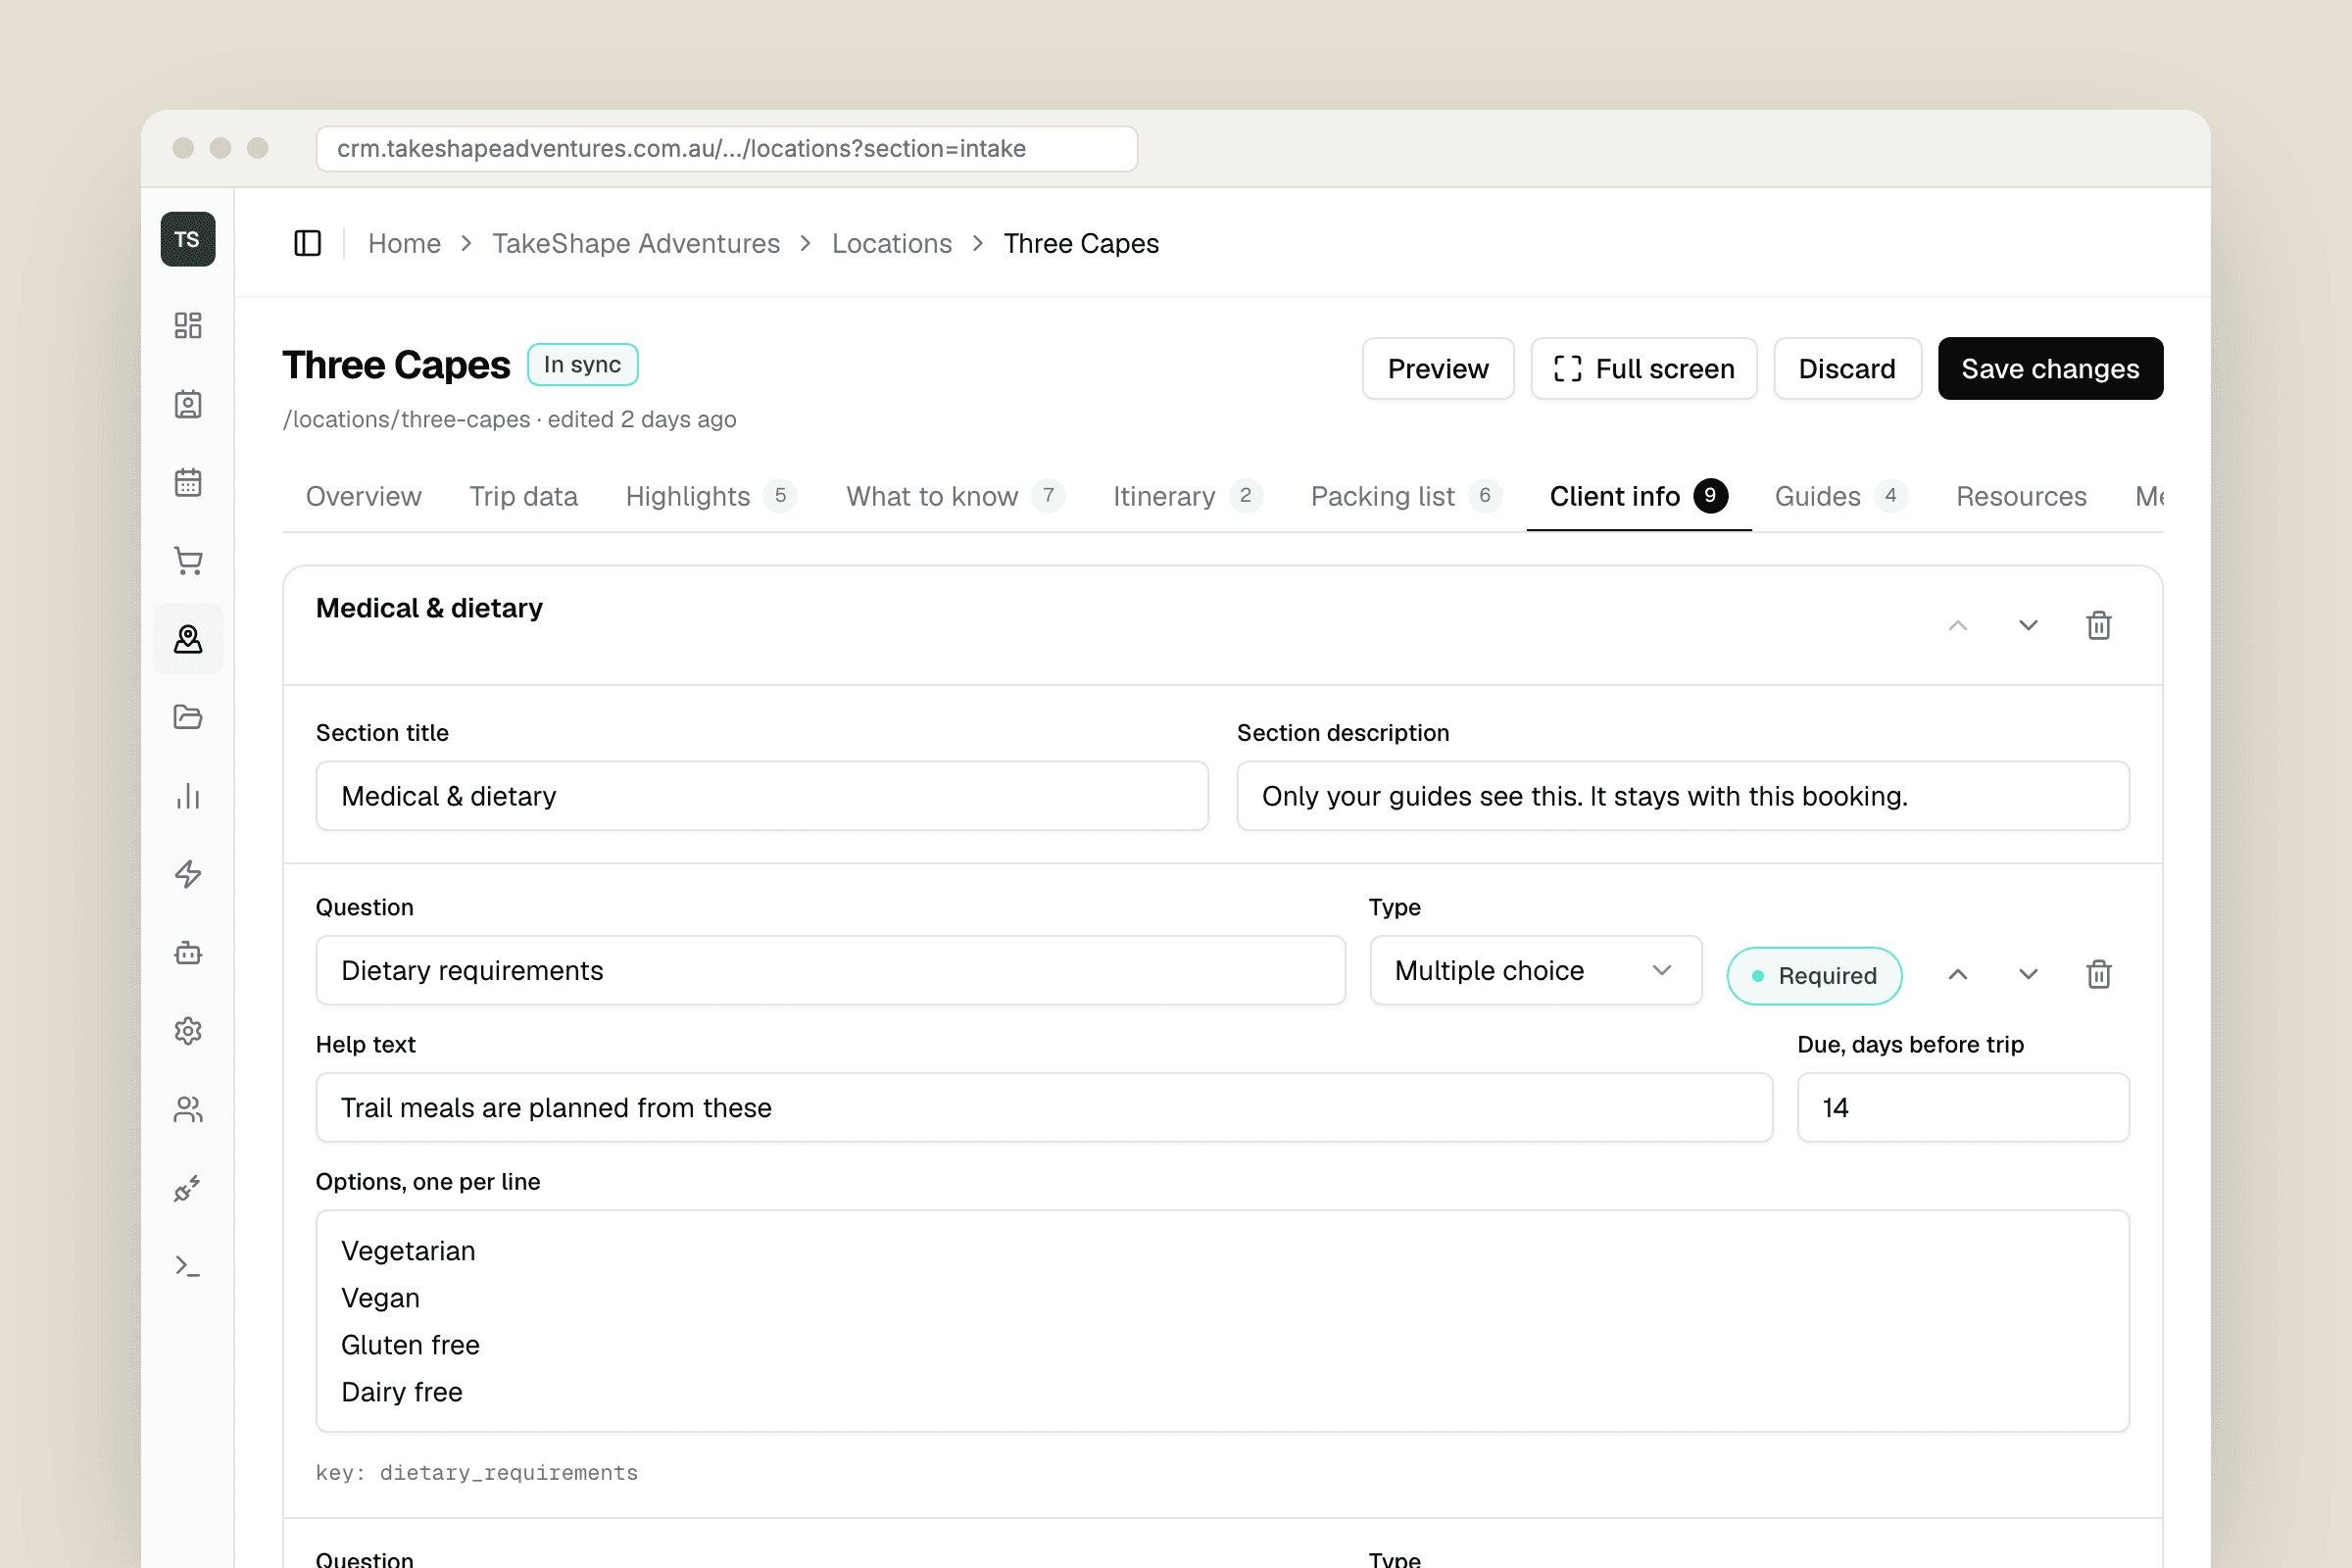
Task: Click the Three Capes breadcrumb text
Action: 1081,243
